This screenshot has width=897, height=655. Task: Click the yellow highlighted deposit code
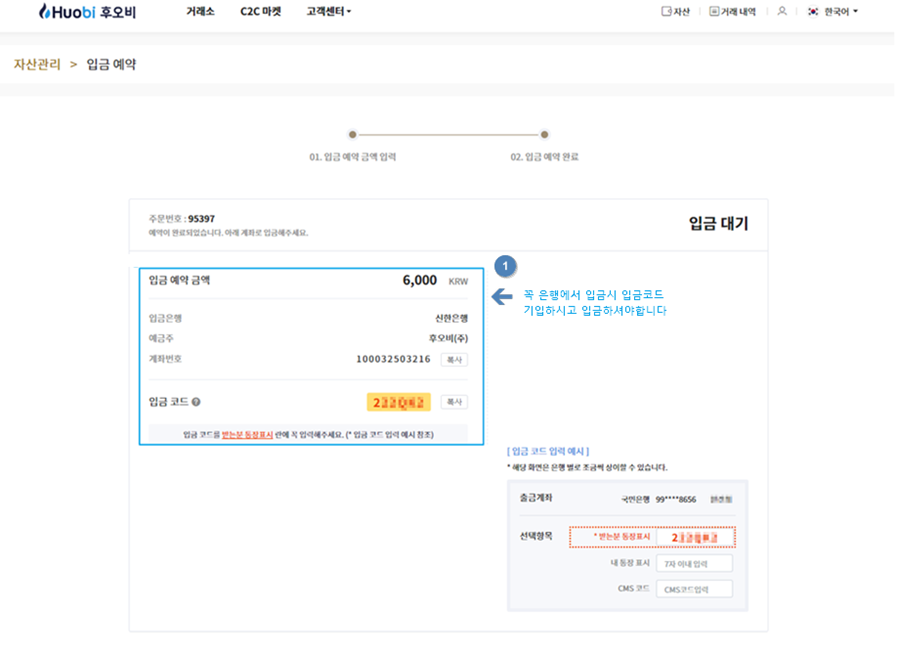399,403
